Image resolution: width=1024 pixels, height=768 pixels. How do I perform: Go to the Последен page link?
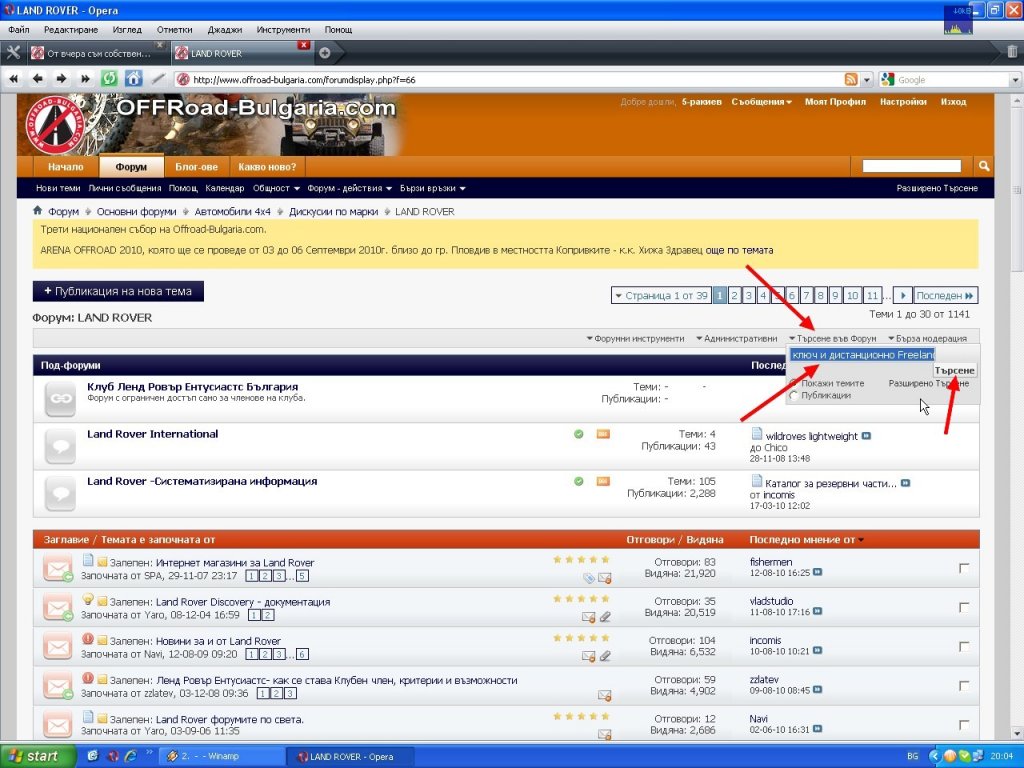[945, 296]
